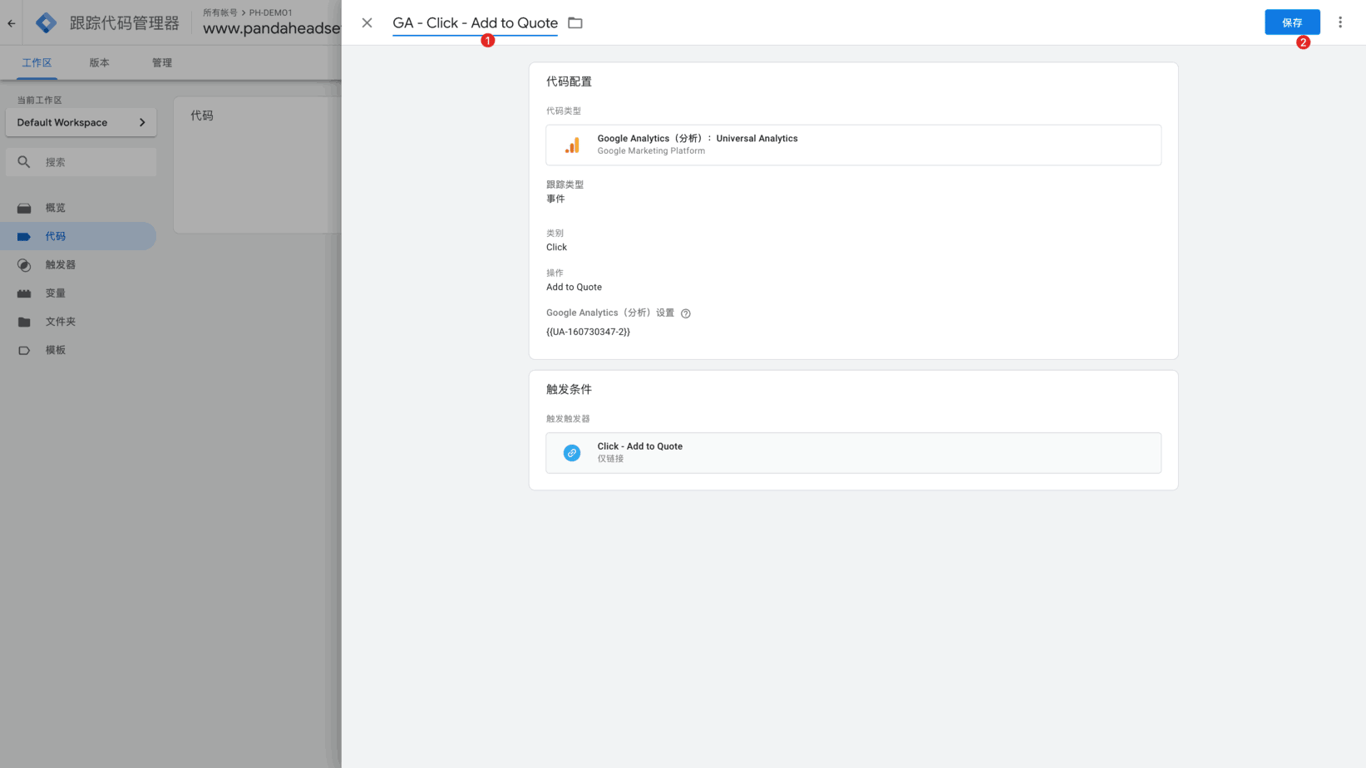Click the folder icon beside tag name
This screenshot has width=1366, height=768.
coord(575,23)
